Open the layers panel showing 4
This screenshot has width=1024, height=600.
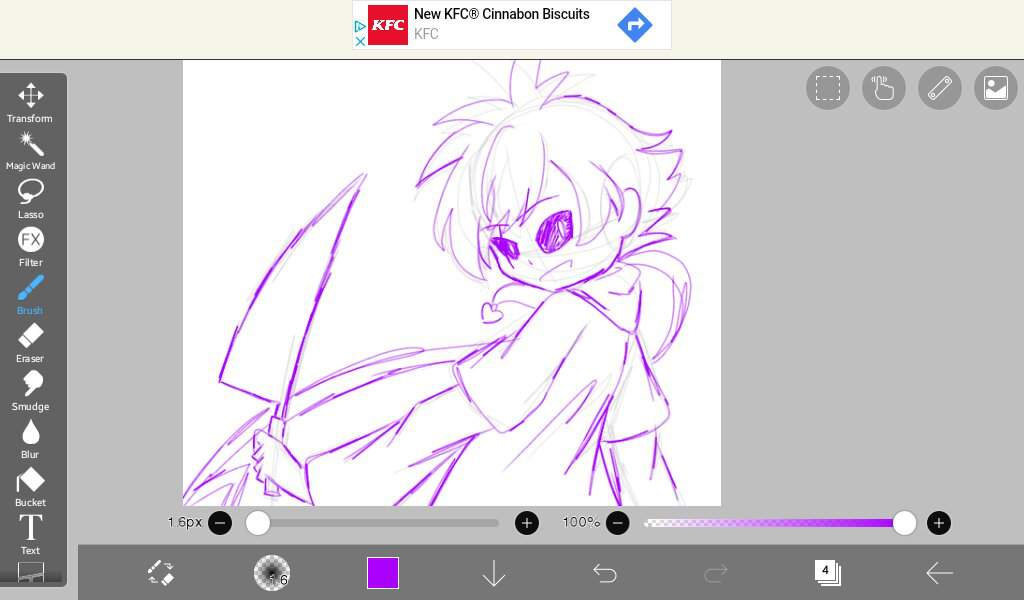click(827, 573)
